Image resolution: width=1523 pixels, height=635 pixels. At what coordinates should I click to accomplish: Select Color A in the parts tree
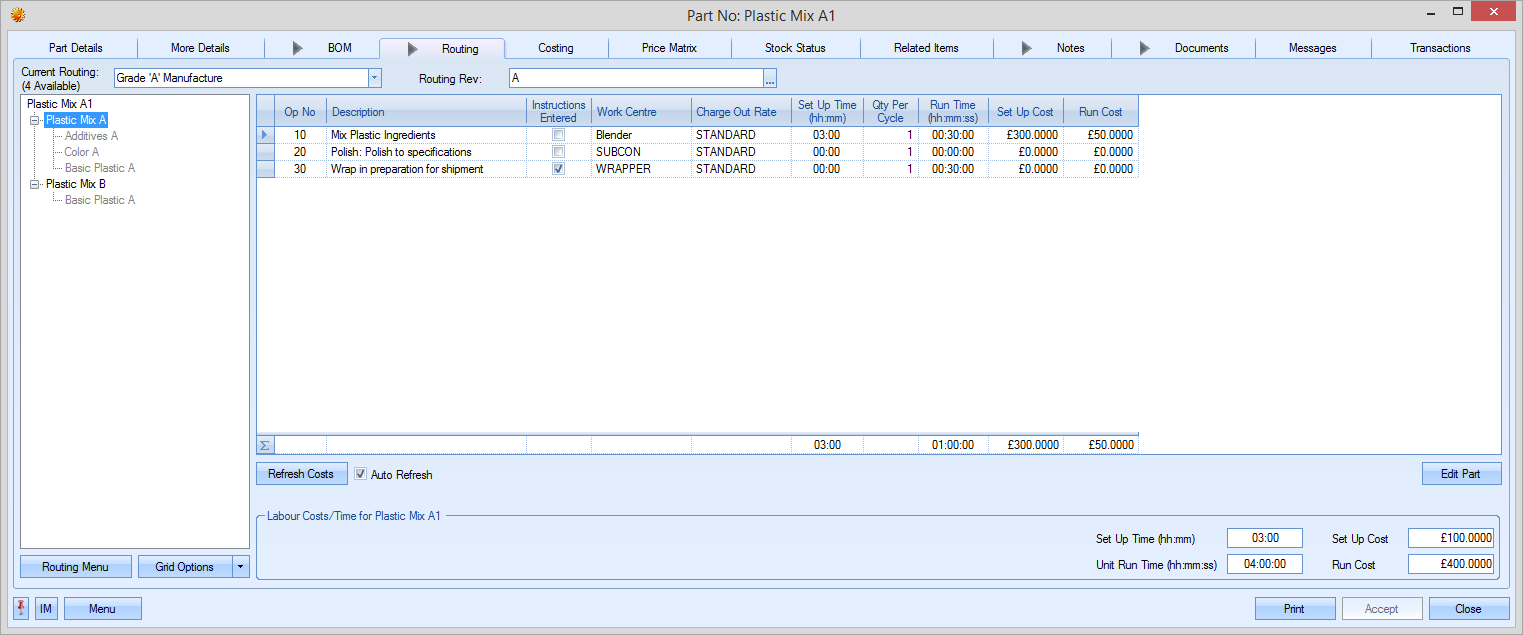click(82, 152)
